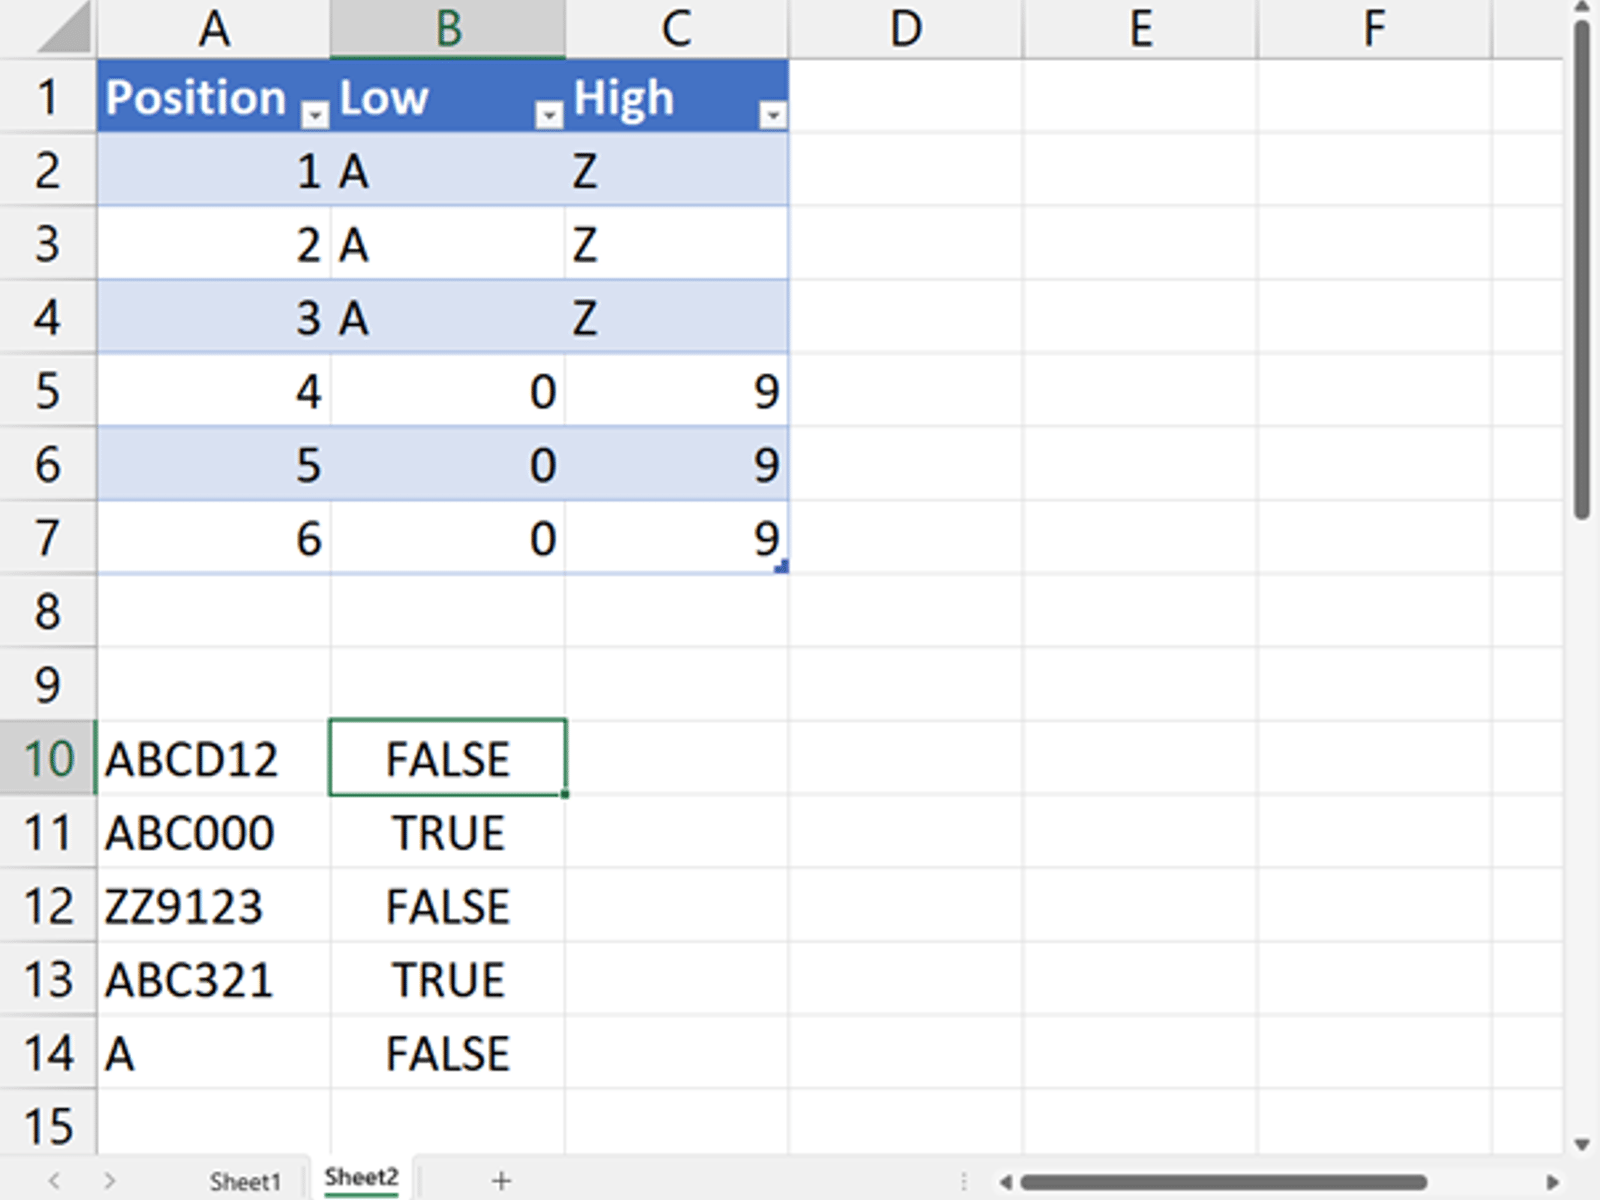Click the vertical scrollbar thumb
The image size is (1600, 1200).
coord(1581,270)
